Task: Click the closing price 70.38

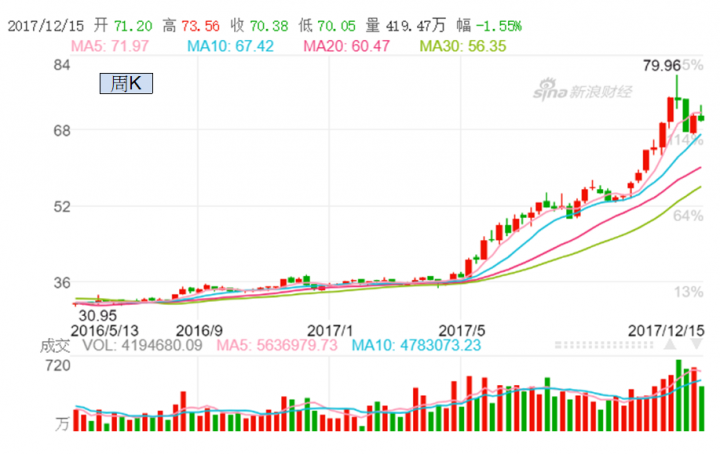Action: pyautogui.click(x=269, y=26)
